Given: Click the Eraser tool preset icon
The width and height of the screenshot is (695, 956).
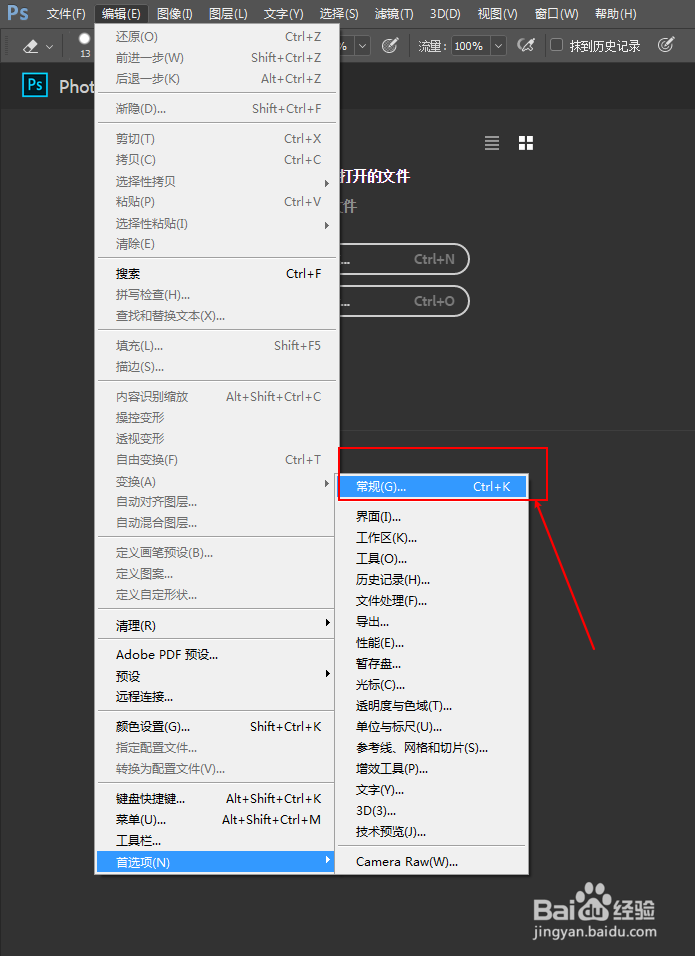Looking at the screenshot, I should 30,46.
